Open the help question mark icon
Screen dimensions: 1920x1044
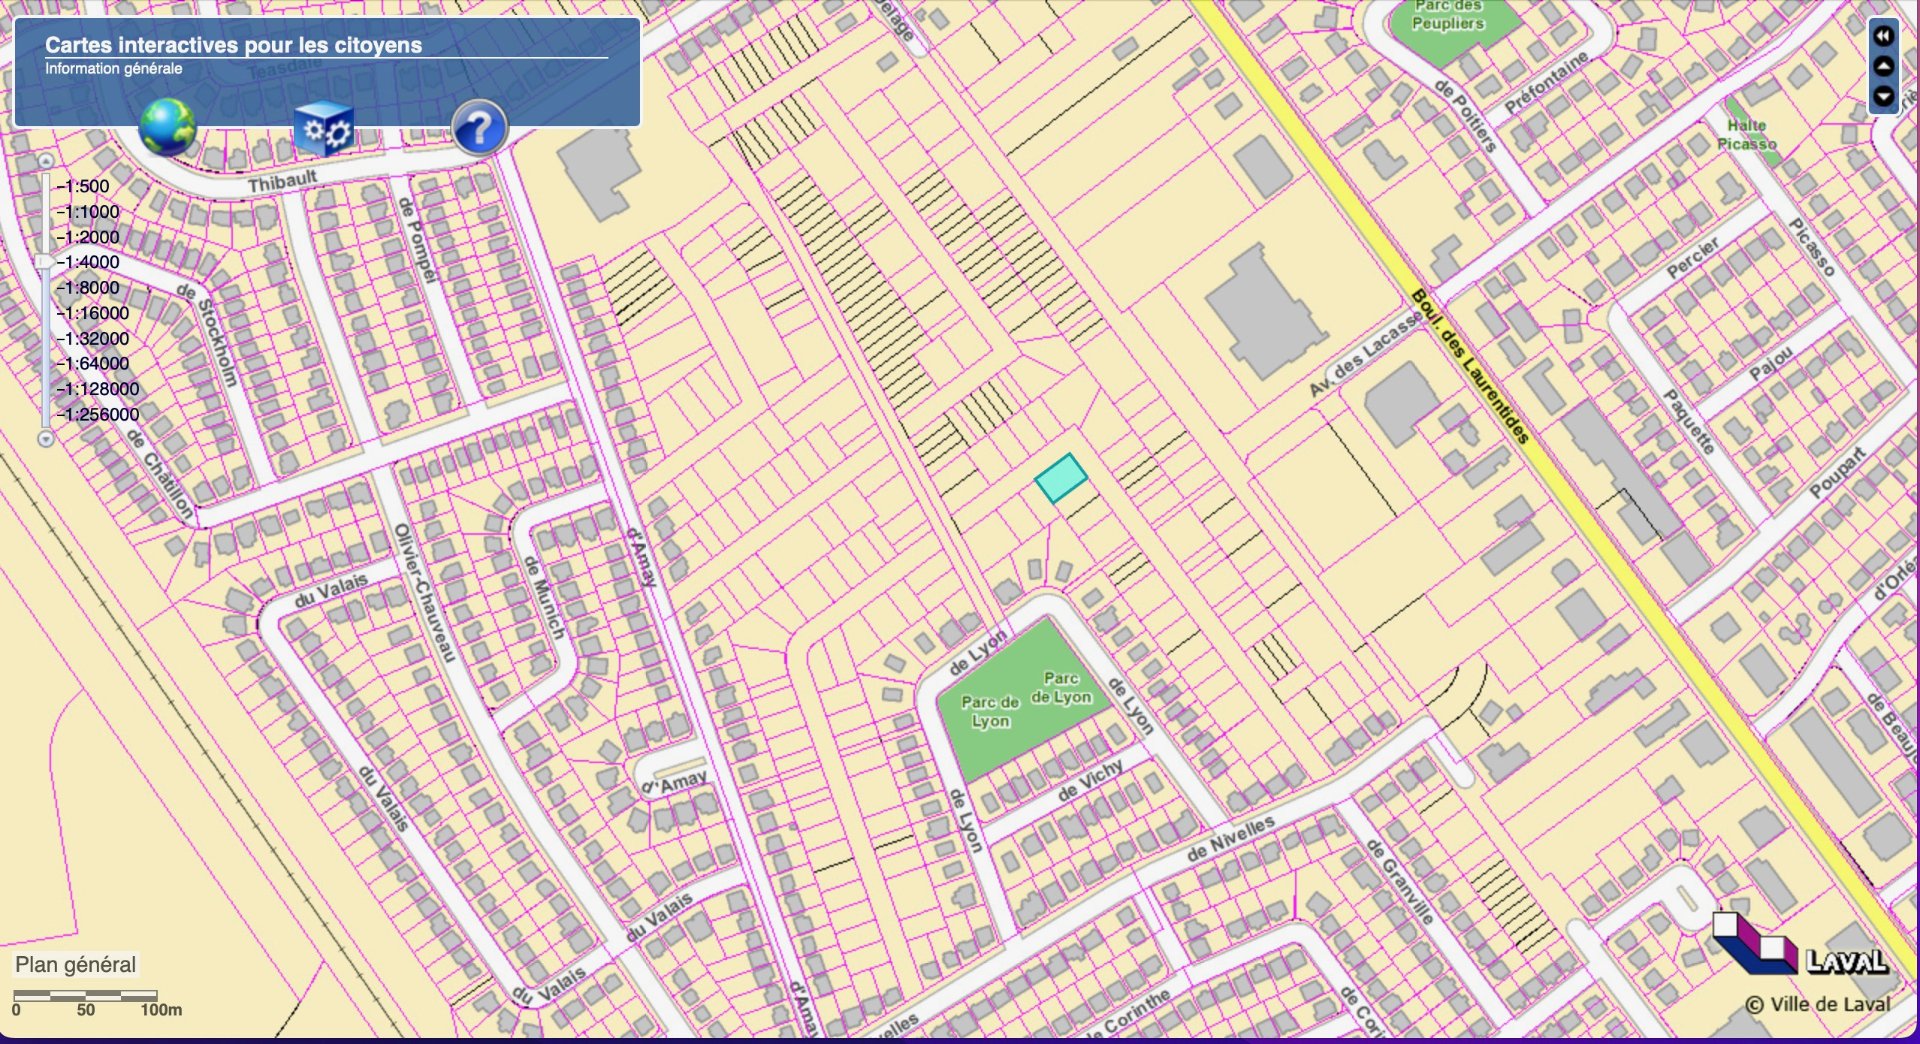tap(479, 128)
